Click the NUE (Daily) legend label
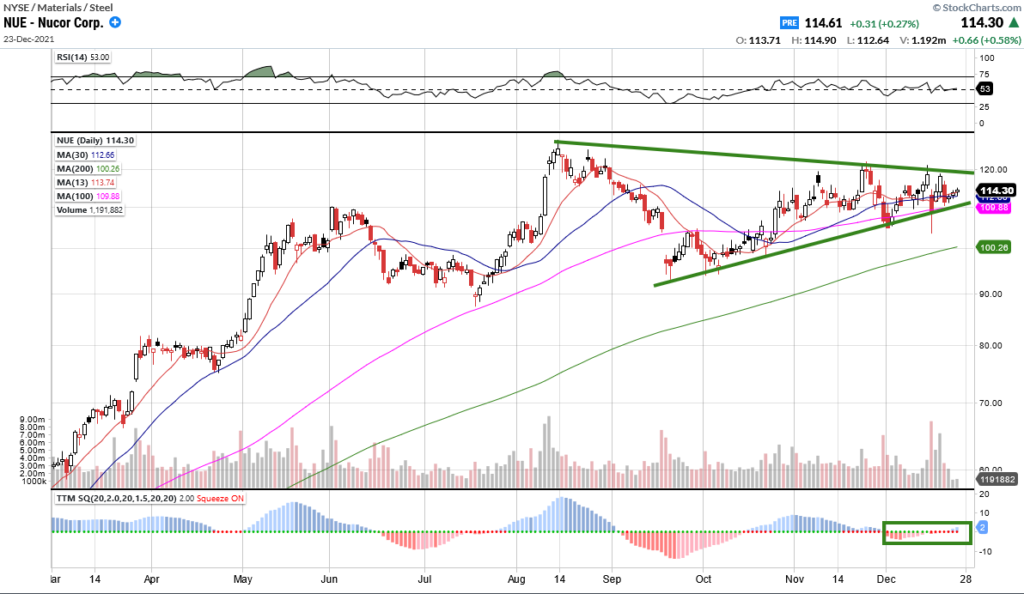 point(94,141)
